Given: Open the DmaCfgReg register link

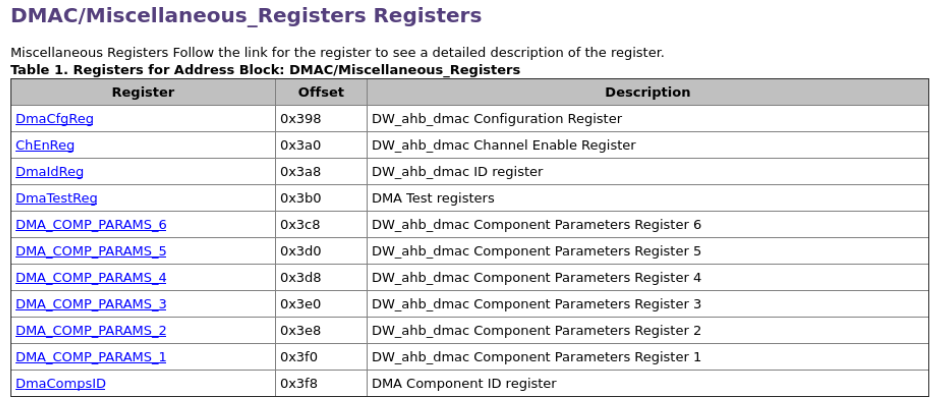Looking at the screenshot, I should pos(54,119).
